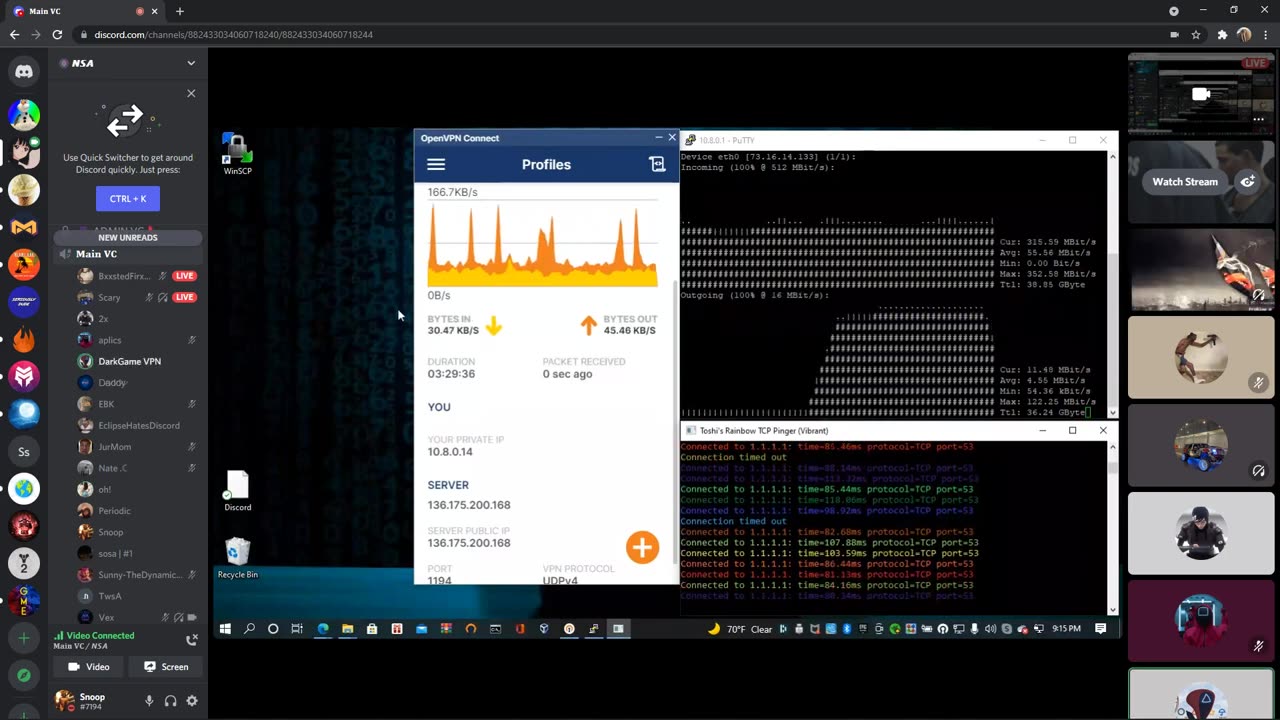
Task: Open the OpenVPN Connect hamburger menu
Action: coord(435,165)
